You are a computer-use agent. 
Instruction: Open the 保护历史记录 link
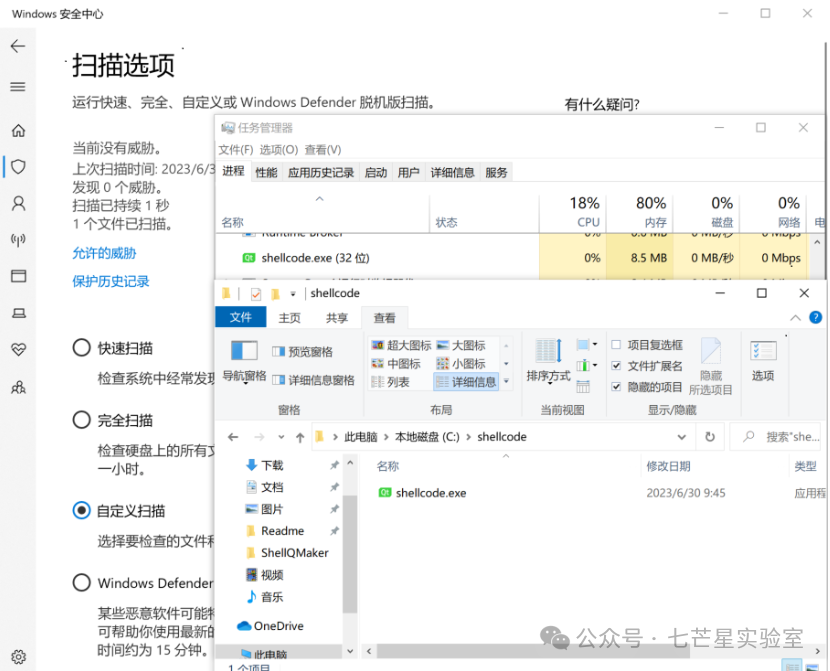point(111,282)
